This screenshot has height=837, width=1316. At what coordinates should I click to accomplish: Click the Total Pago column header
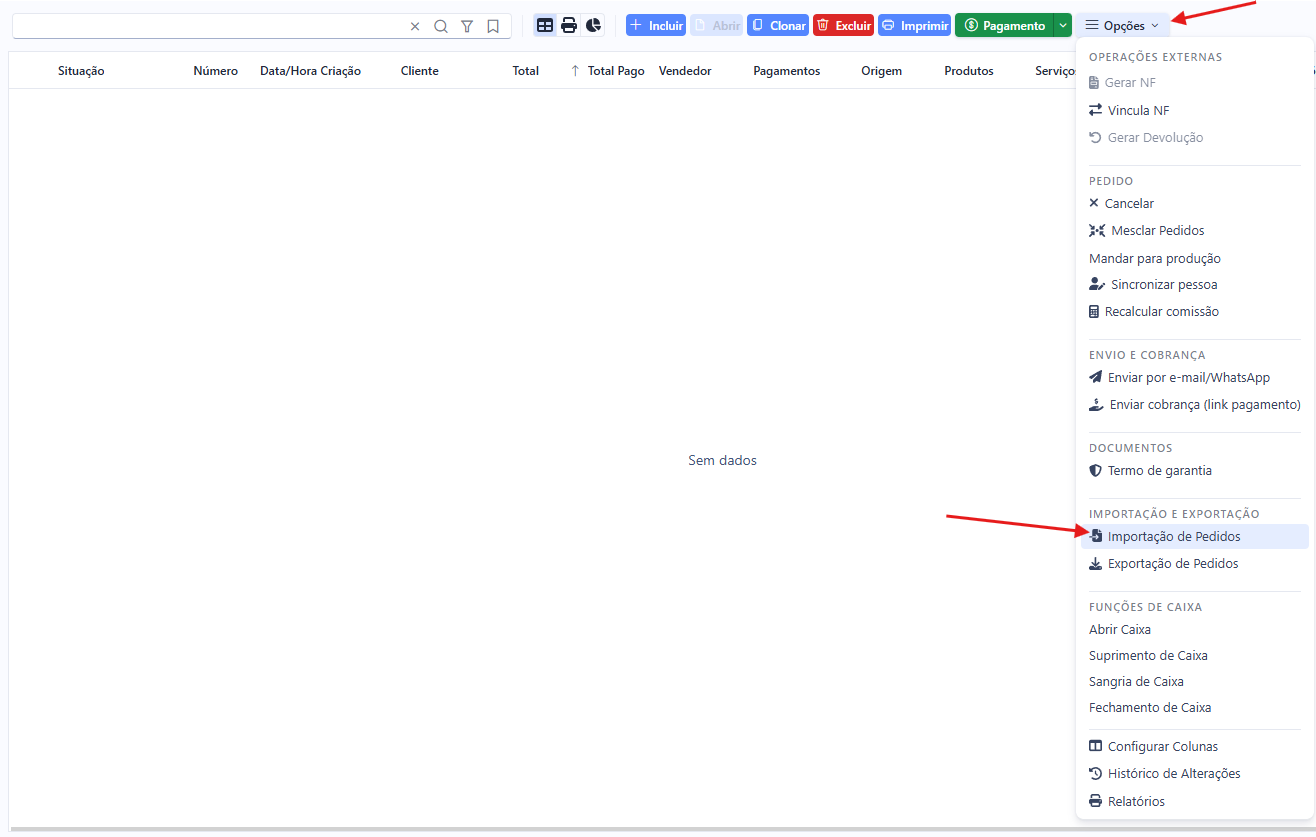pos(616,71)
